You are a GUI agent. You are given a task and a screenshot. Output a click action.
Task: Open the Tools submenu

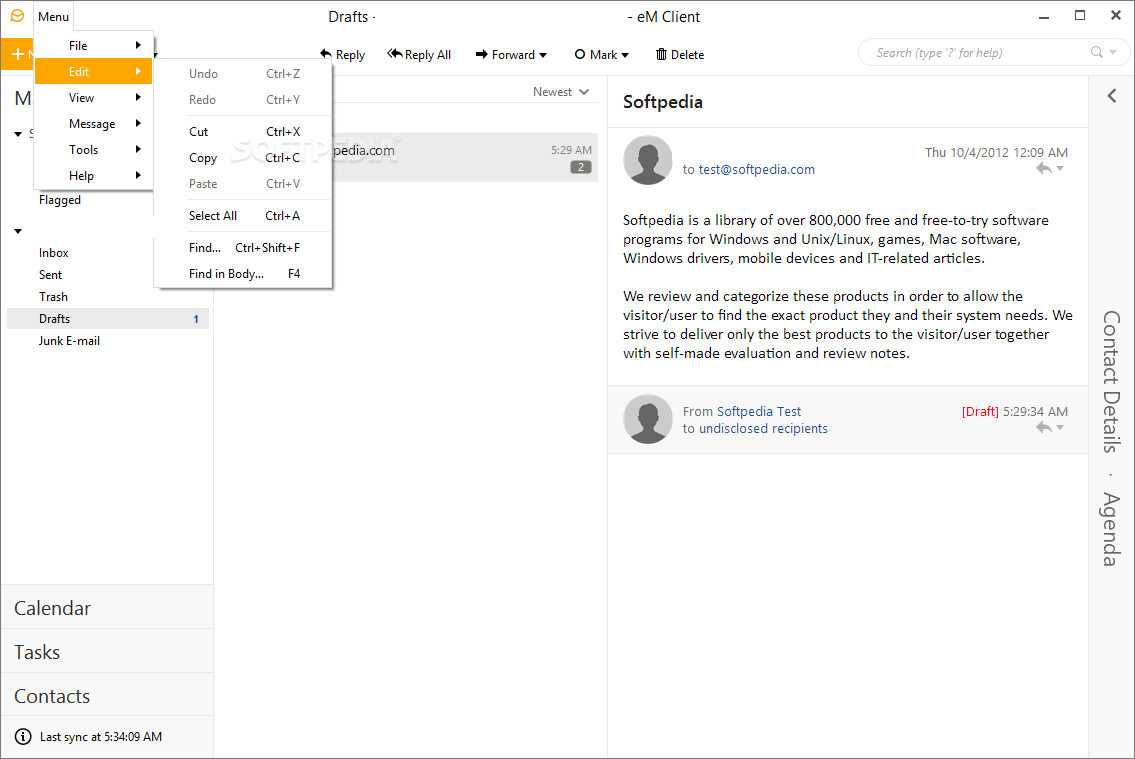[93, 150]
